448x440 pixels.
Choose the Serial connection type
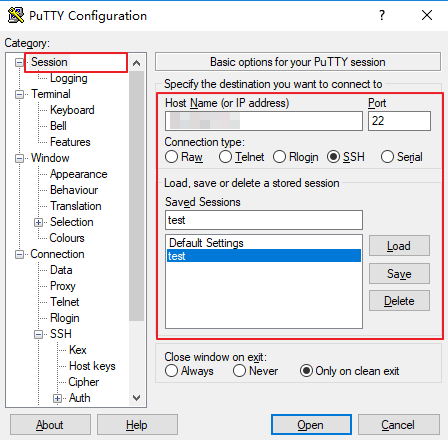[387, 157]
